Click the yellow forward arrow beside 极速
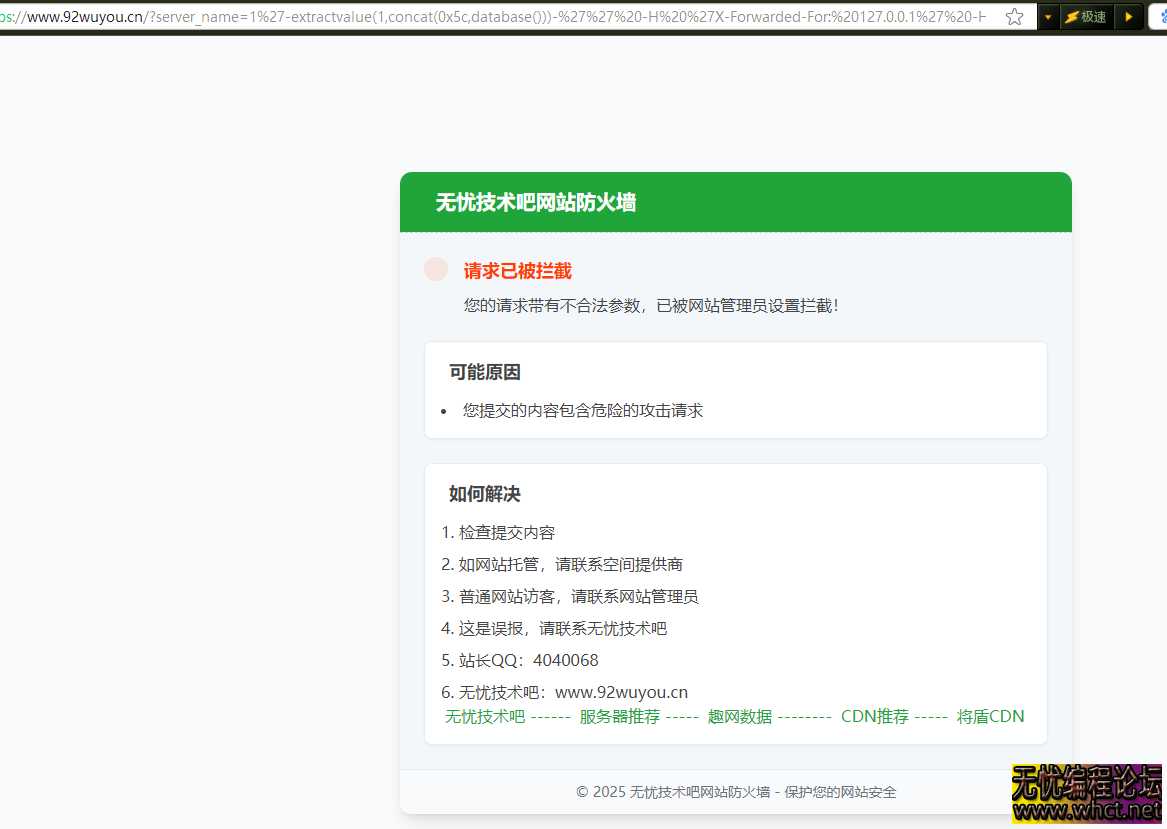Image resolution: width=1167 pixels, height=829 pixels. click(x=1129, y=16)
